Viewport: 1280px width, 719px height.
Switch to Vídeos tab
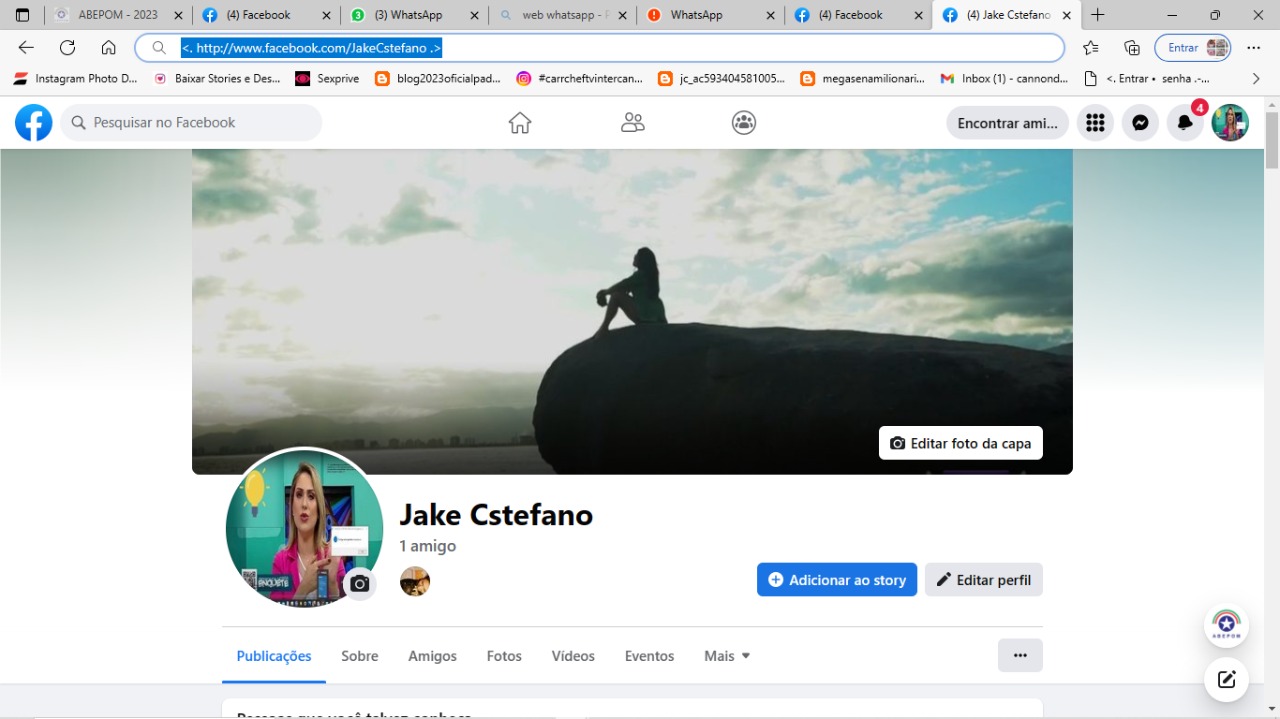[573, 656]
